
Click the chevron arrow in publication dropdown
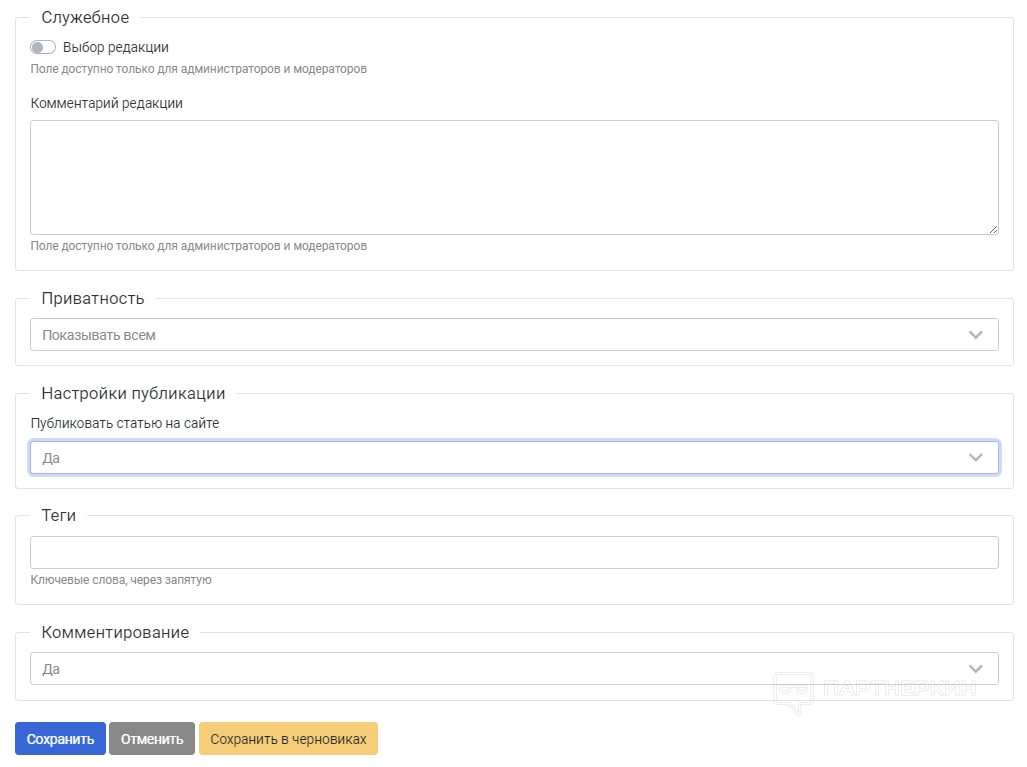pos(976,457)
